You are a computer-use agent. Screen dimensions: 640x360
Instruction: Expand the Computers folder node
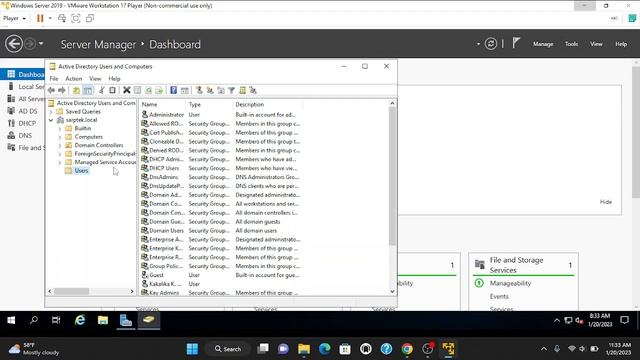tap(60, 137)
